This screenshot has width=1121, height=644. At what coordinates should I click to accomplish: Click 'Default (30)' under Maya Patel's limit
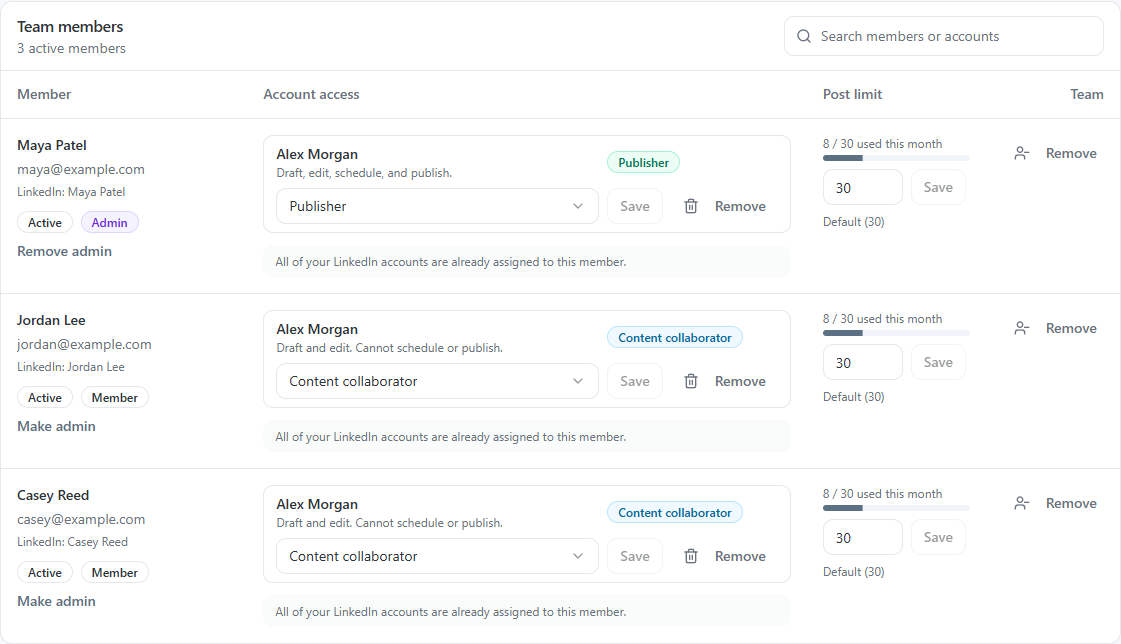854,222
